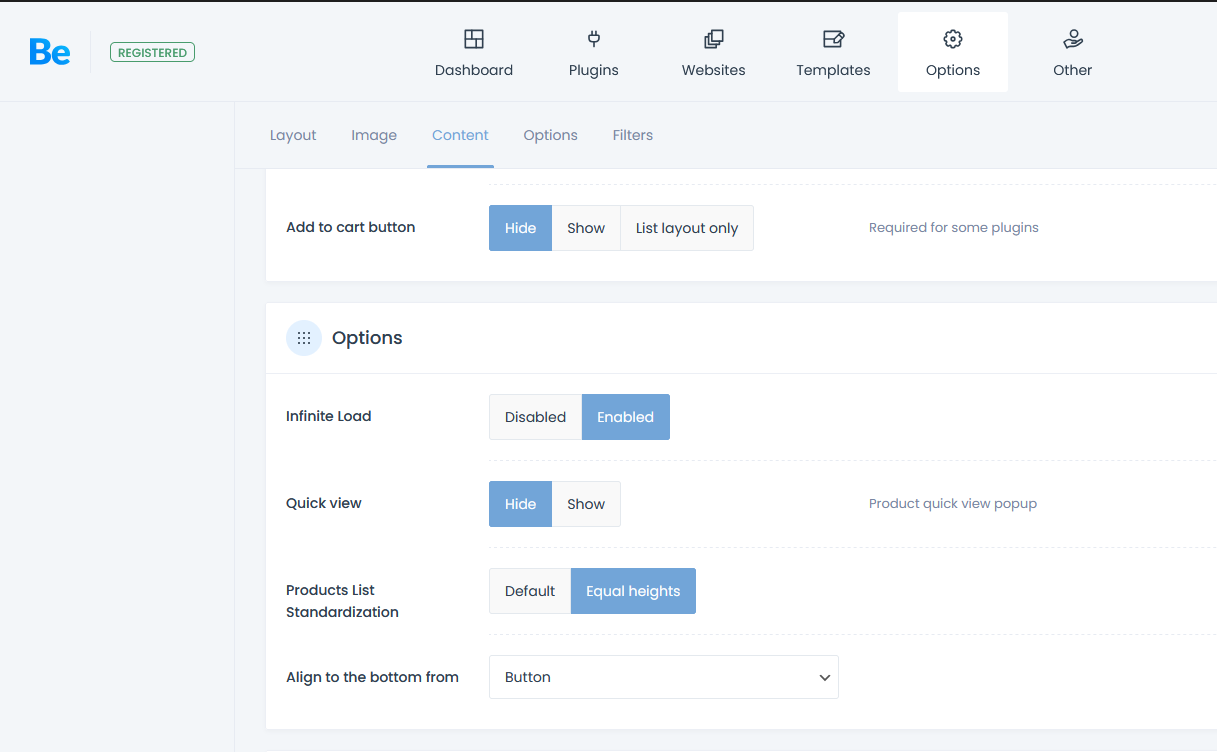This screenshot has height=752, width=1217.
Task: Switch to the Image tab
Action: point(374,135)
